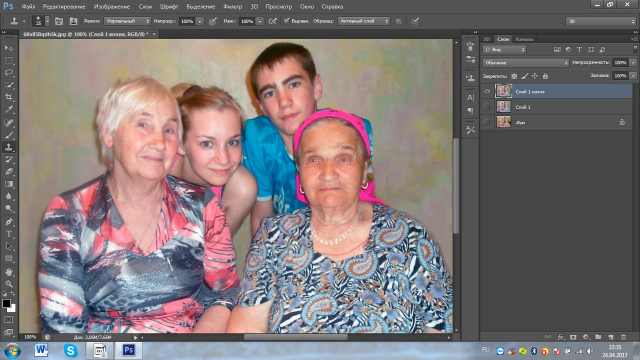Viewport: 640px width, 360px height.
Task: Select the Rectangle shape tool
Action: pyautogui.click(x=9, y=259)
